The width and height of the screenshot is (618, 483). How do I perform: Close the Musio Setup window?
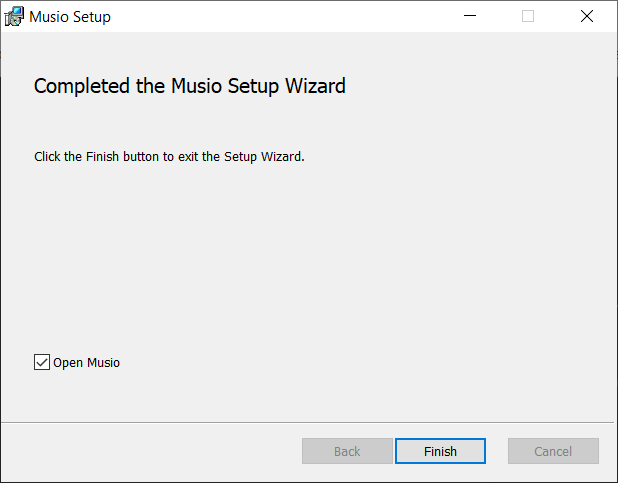[586, 16]
